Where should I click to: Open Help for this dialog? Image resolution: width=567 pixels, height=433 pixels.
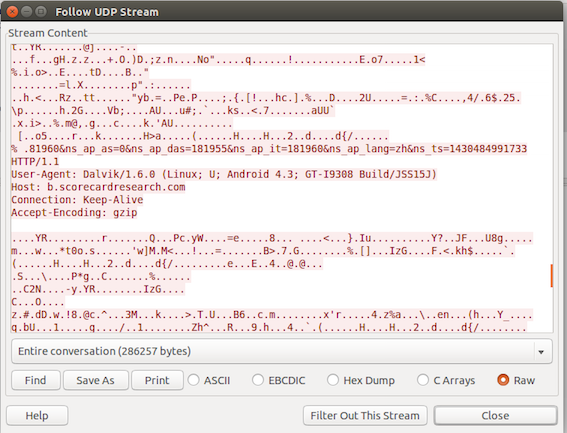(x=37, y=415)
